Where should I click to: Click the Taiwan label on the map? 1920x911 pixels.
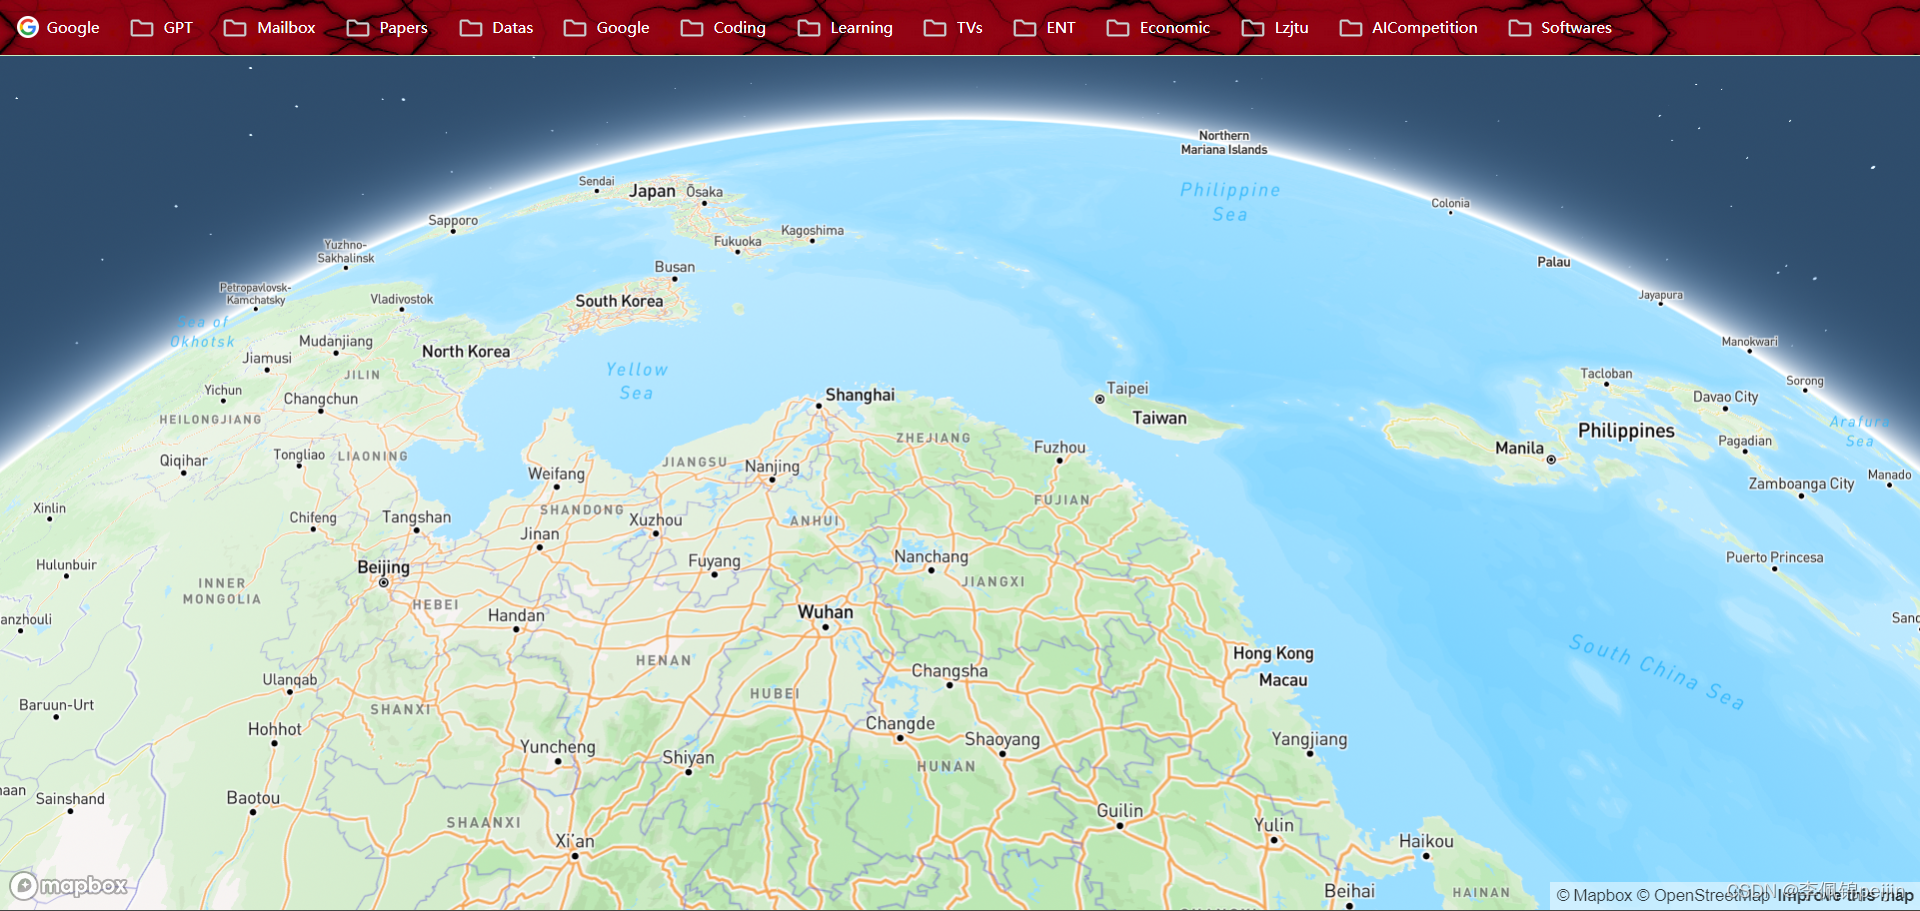click(1159, 418)
